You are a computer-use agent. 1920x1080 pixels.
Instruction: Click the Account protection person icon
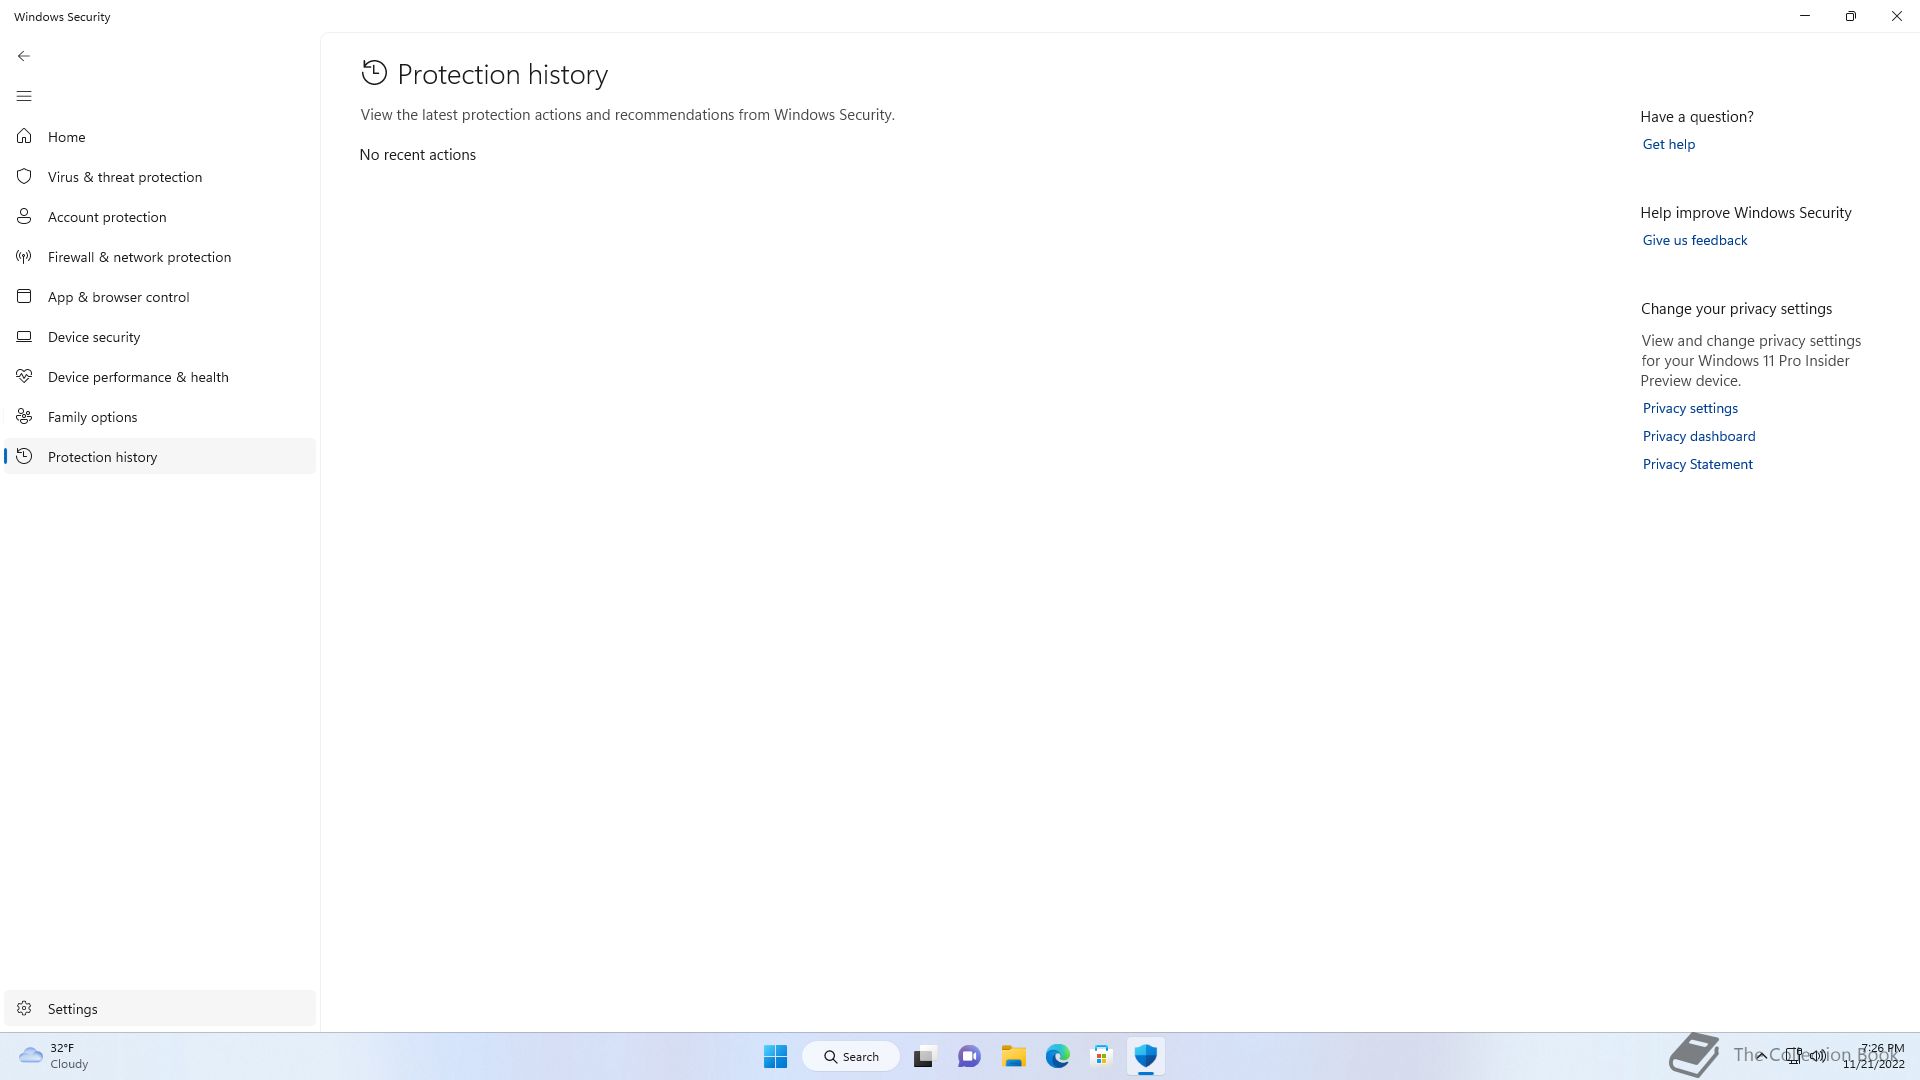tap(24, 216)
